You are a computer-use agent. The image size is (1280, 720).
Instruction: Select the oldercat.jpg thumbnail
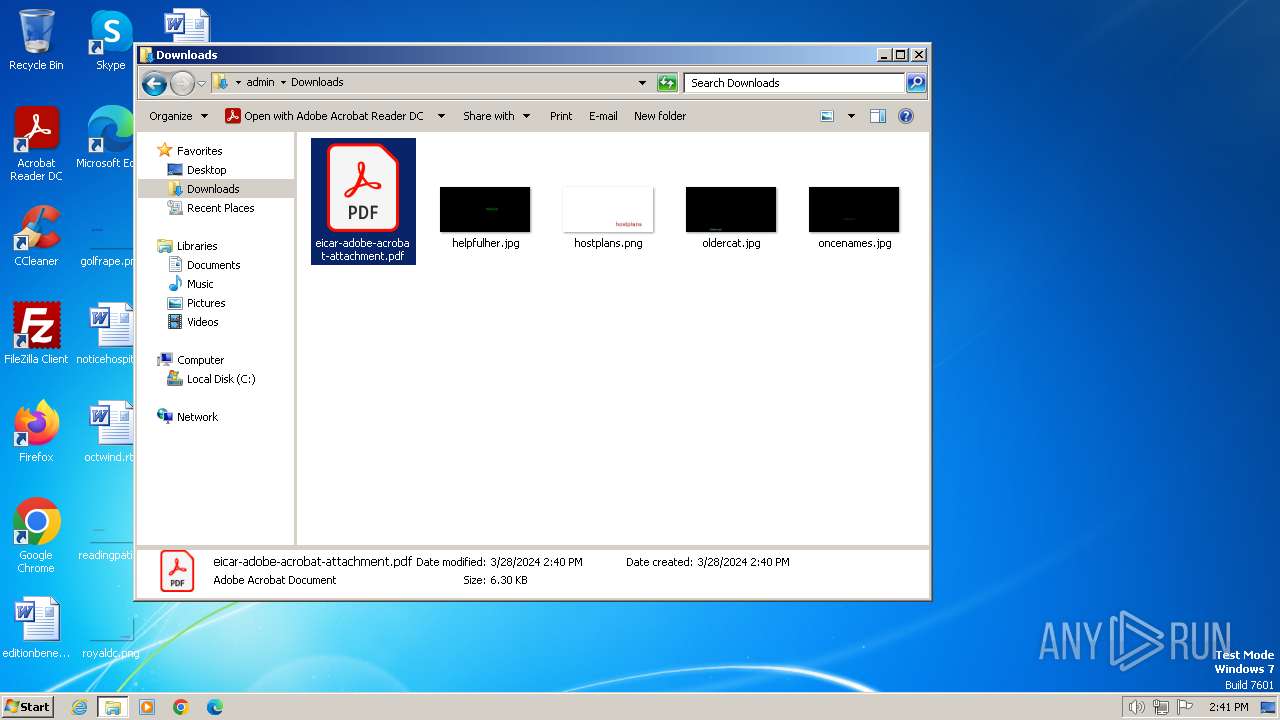tap(731, 209)
